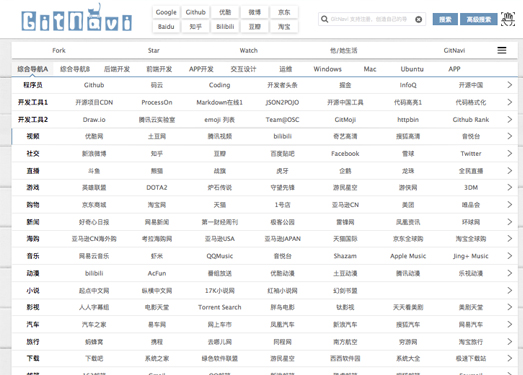Click the 汽车 category label
This screenshot has height=375, width=523.
click(x=33, y=324)
